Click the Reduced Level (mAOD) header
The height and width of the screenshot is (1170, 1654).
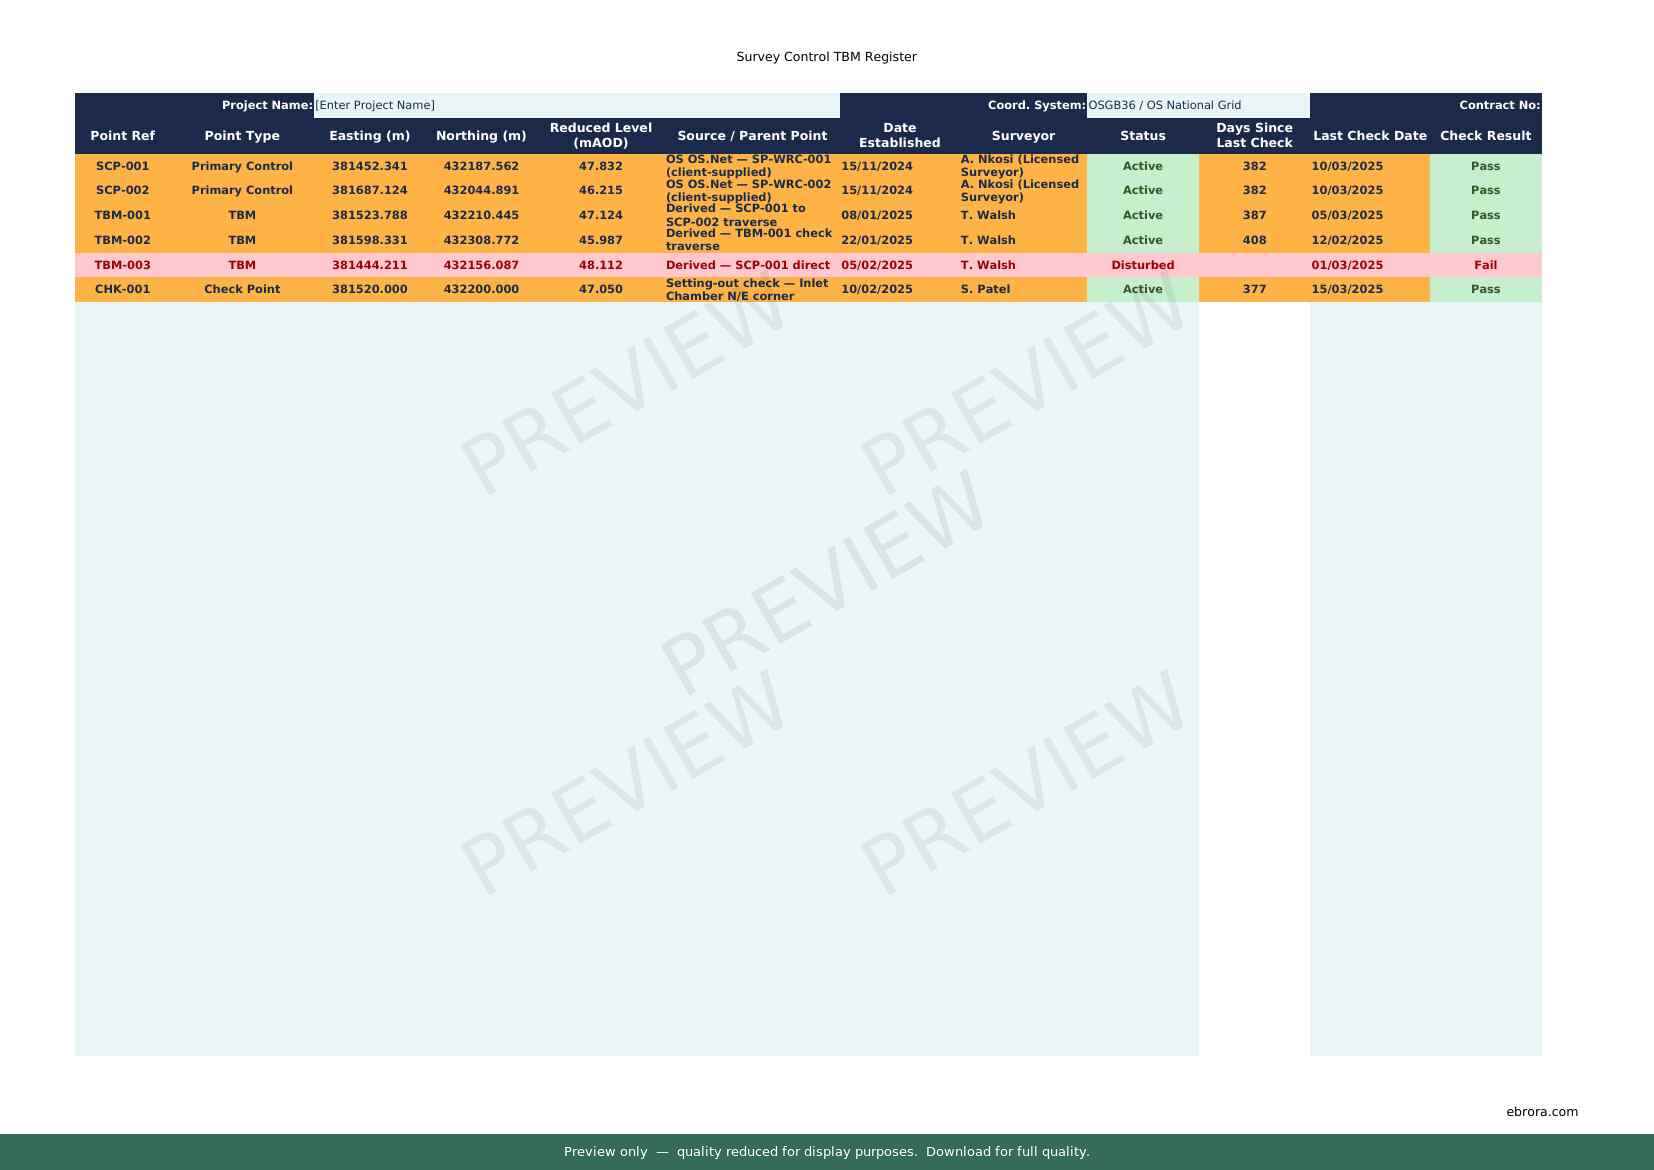(600, 136)
